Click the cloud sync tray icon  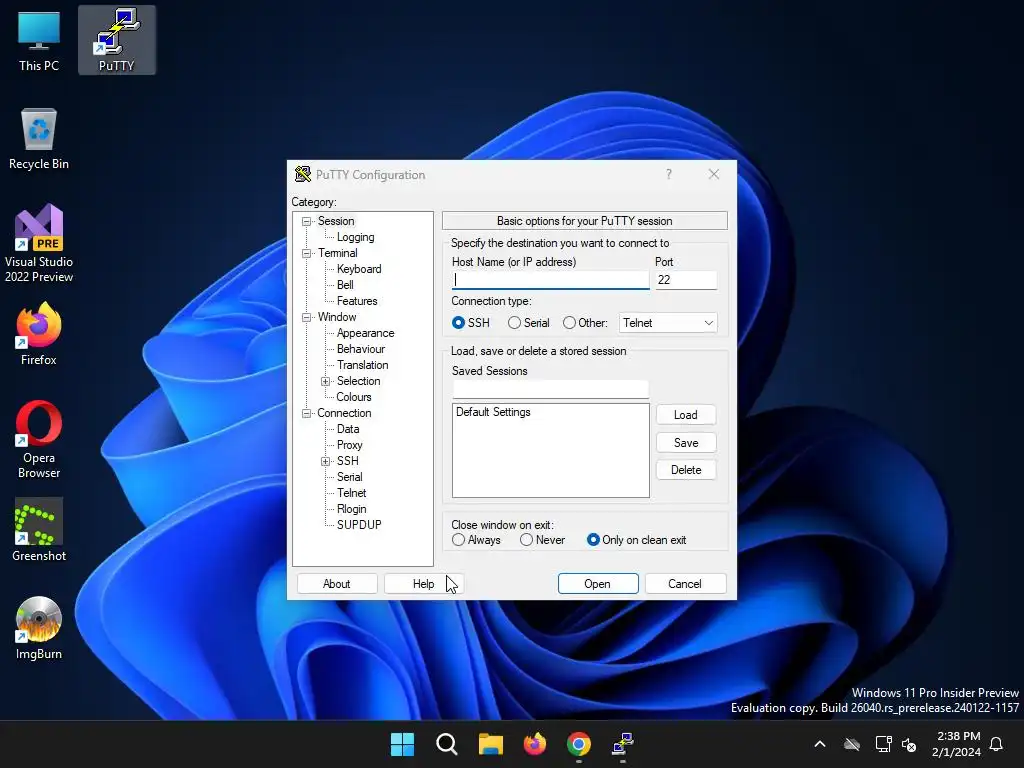(x=852, y=744)
